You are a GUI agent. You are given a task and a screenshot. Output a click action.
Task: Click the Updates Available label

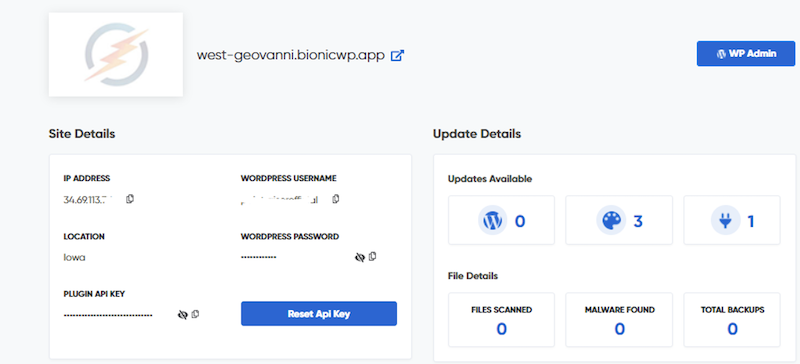pyautogui.click(x=490, y=179)
